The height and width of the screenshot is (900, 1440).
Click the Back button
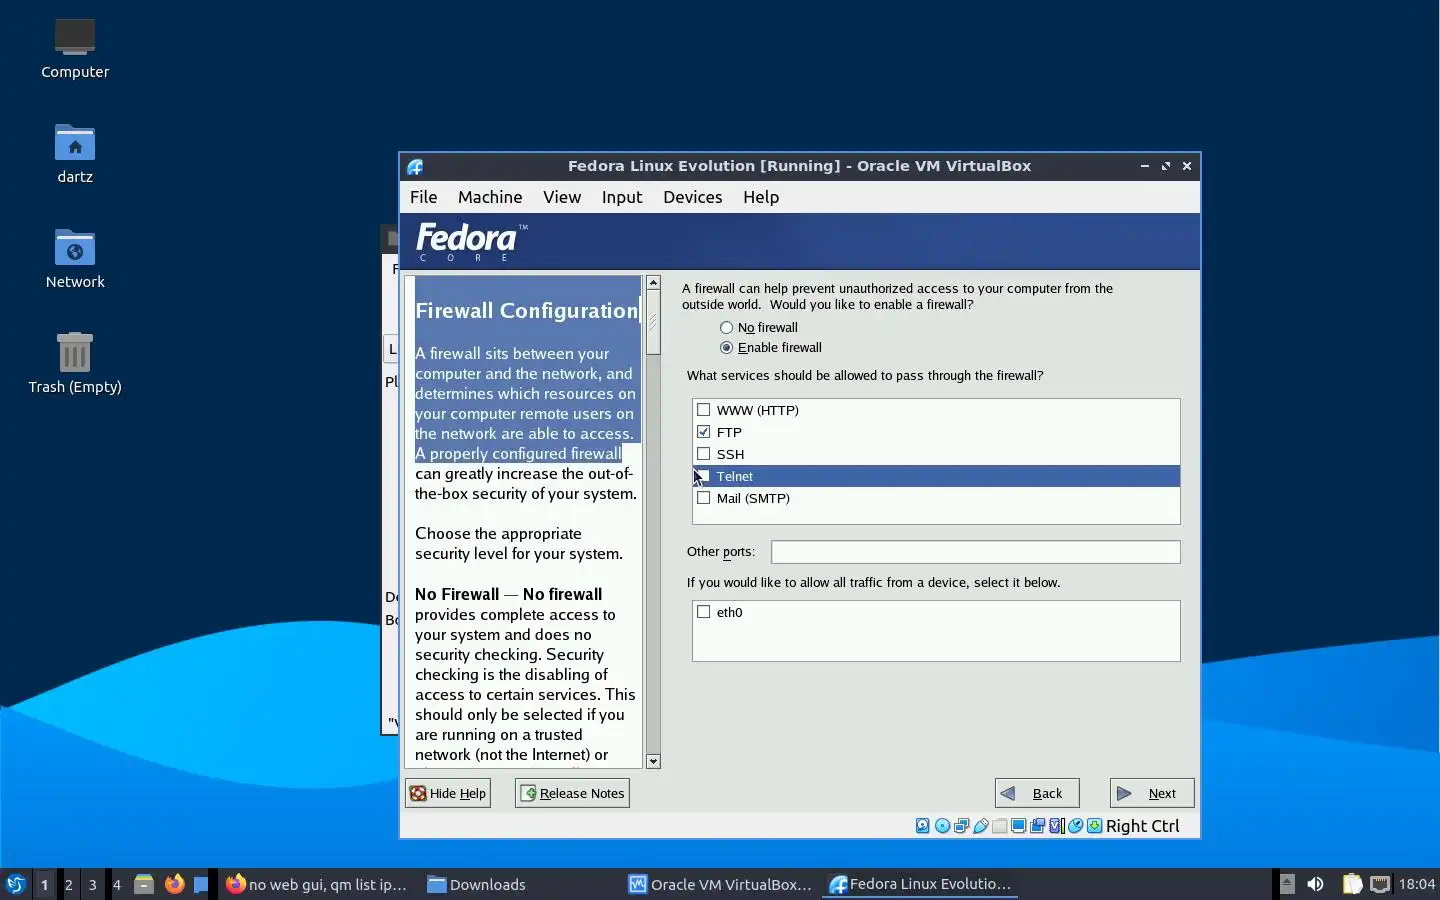tap(1037, 793)
